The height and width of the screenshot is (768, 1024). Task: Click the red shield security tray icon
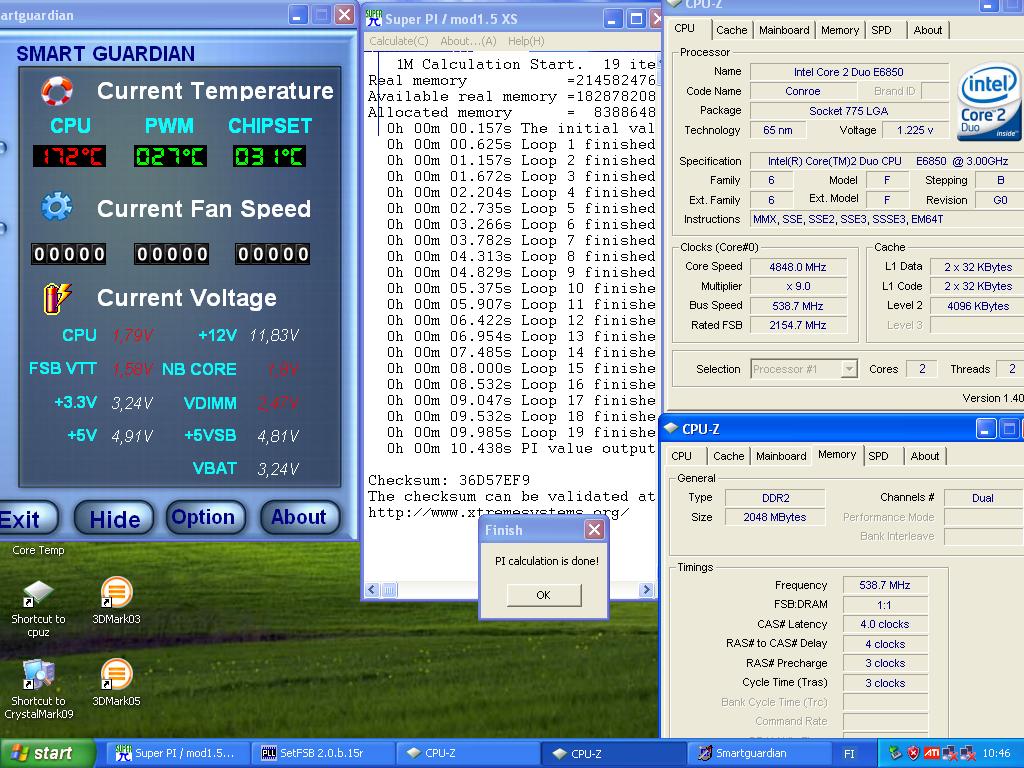click(x=914, y=753)
